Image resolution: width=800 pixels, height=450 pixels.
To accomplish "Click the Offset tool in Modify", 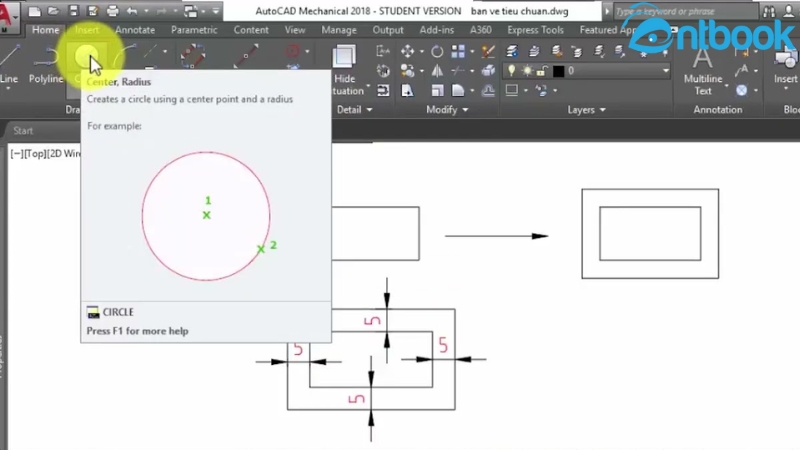I will click(488, 90).
